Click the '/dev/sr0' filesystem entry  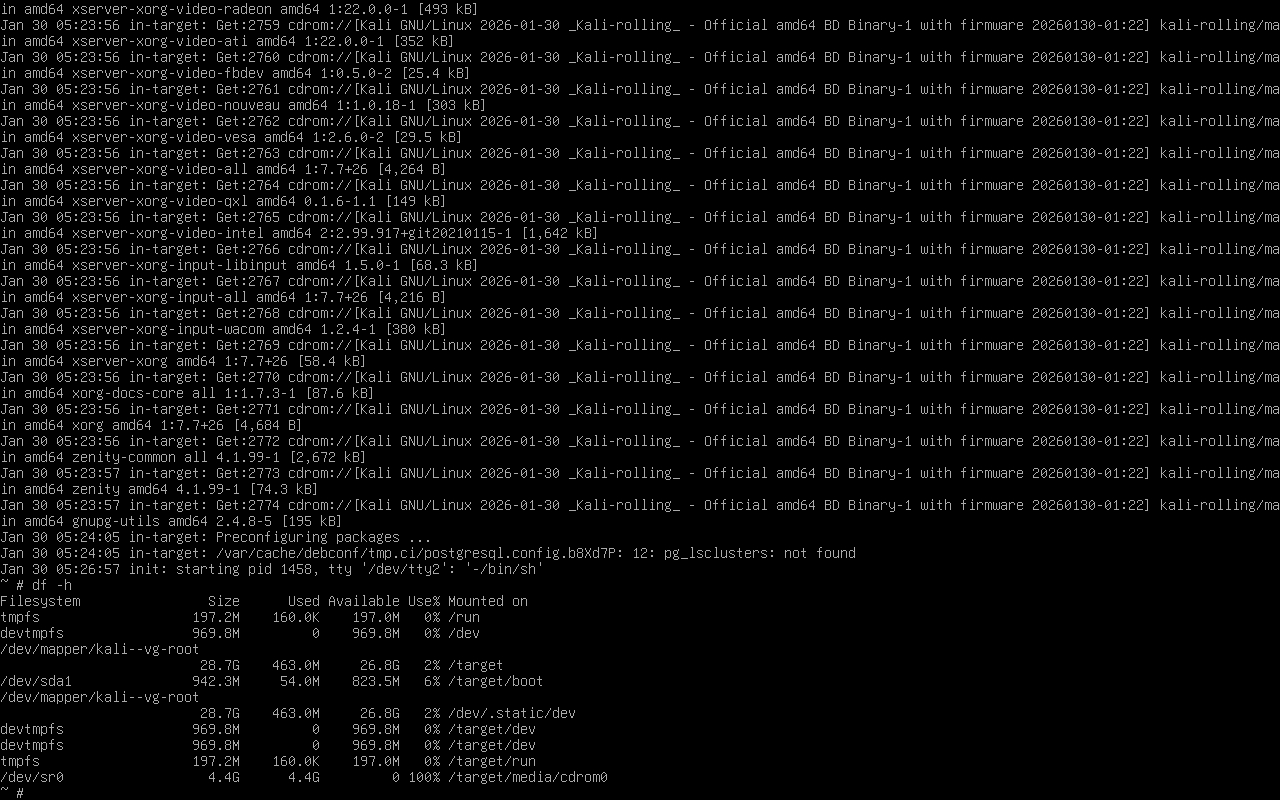tap(32, 777)
